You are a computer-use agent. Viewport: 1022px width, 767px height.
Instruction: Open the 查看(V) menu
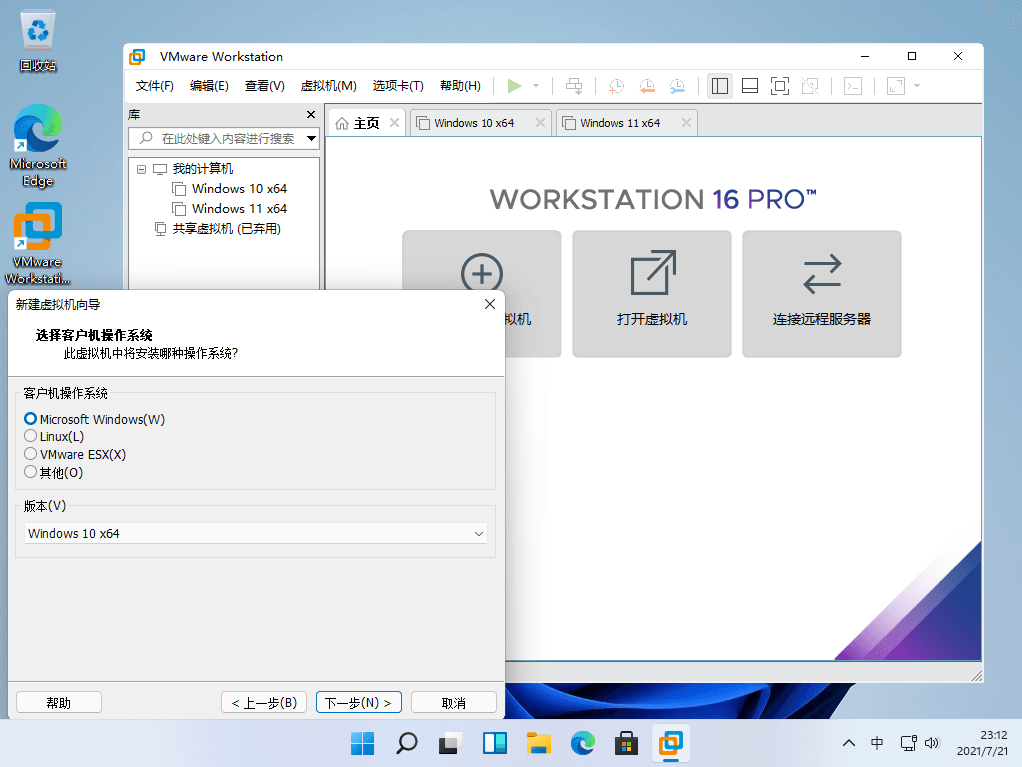pos(265,86)
